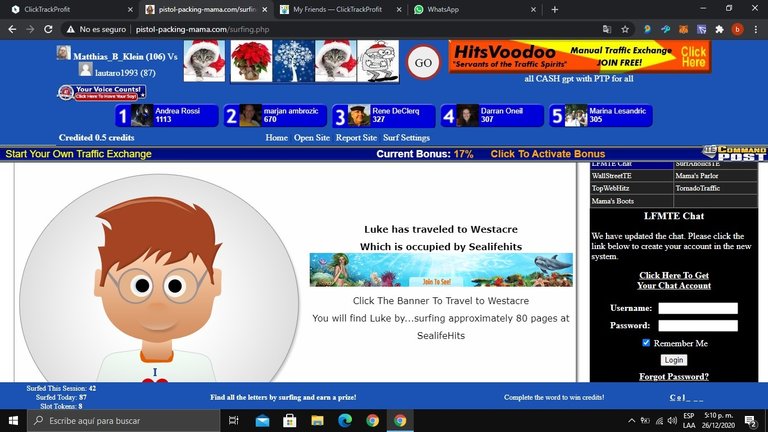Open the Chrome extensions puzzle icon

[719, 29]
